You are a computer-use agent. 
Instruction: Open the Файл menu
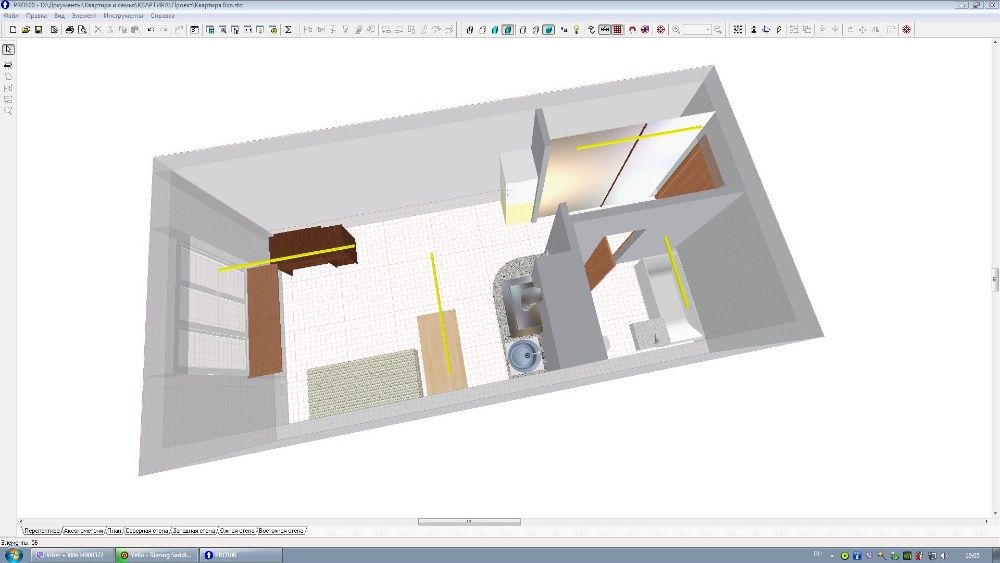coord(11,15)
